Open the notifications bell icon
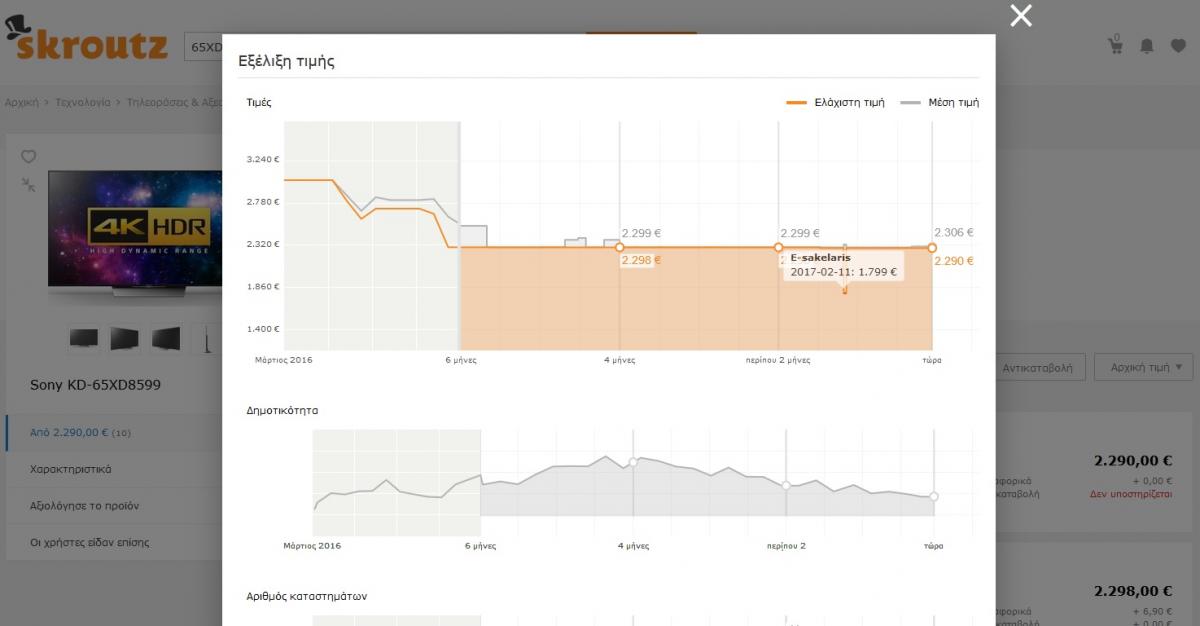 point(1147,46)
